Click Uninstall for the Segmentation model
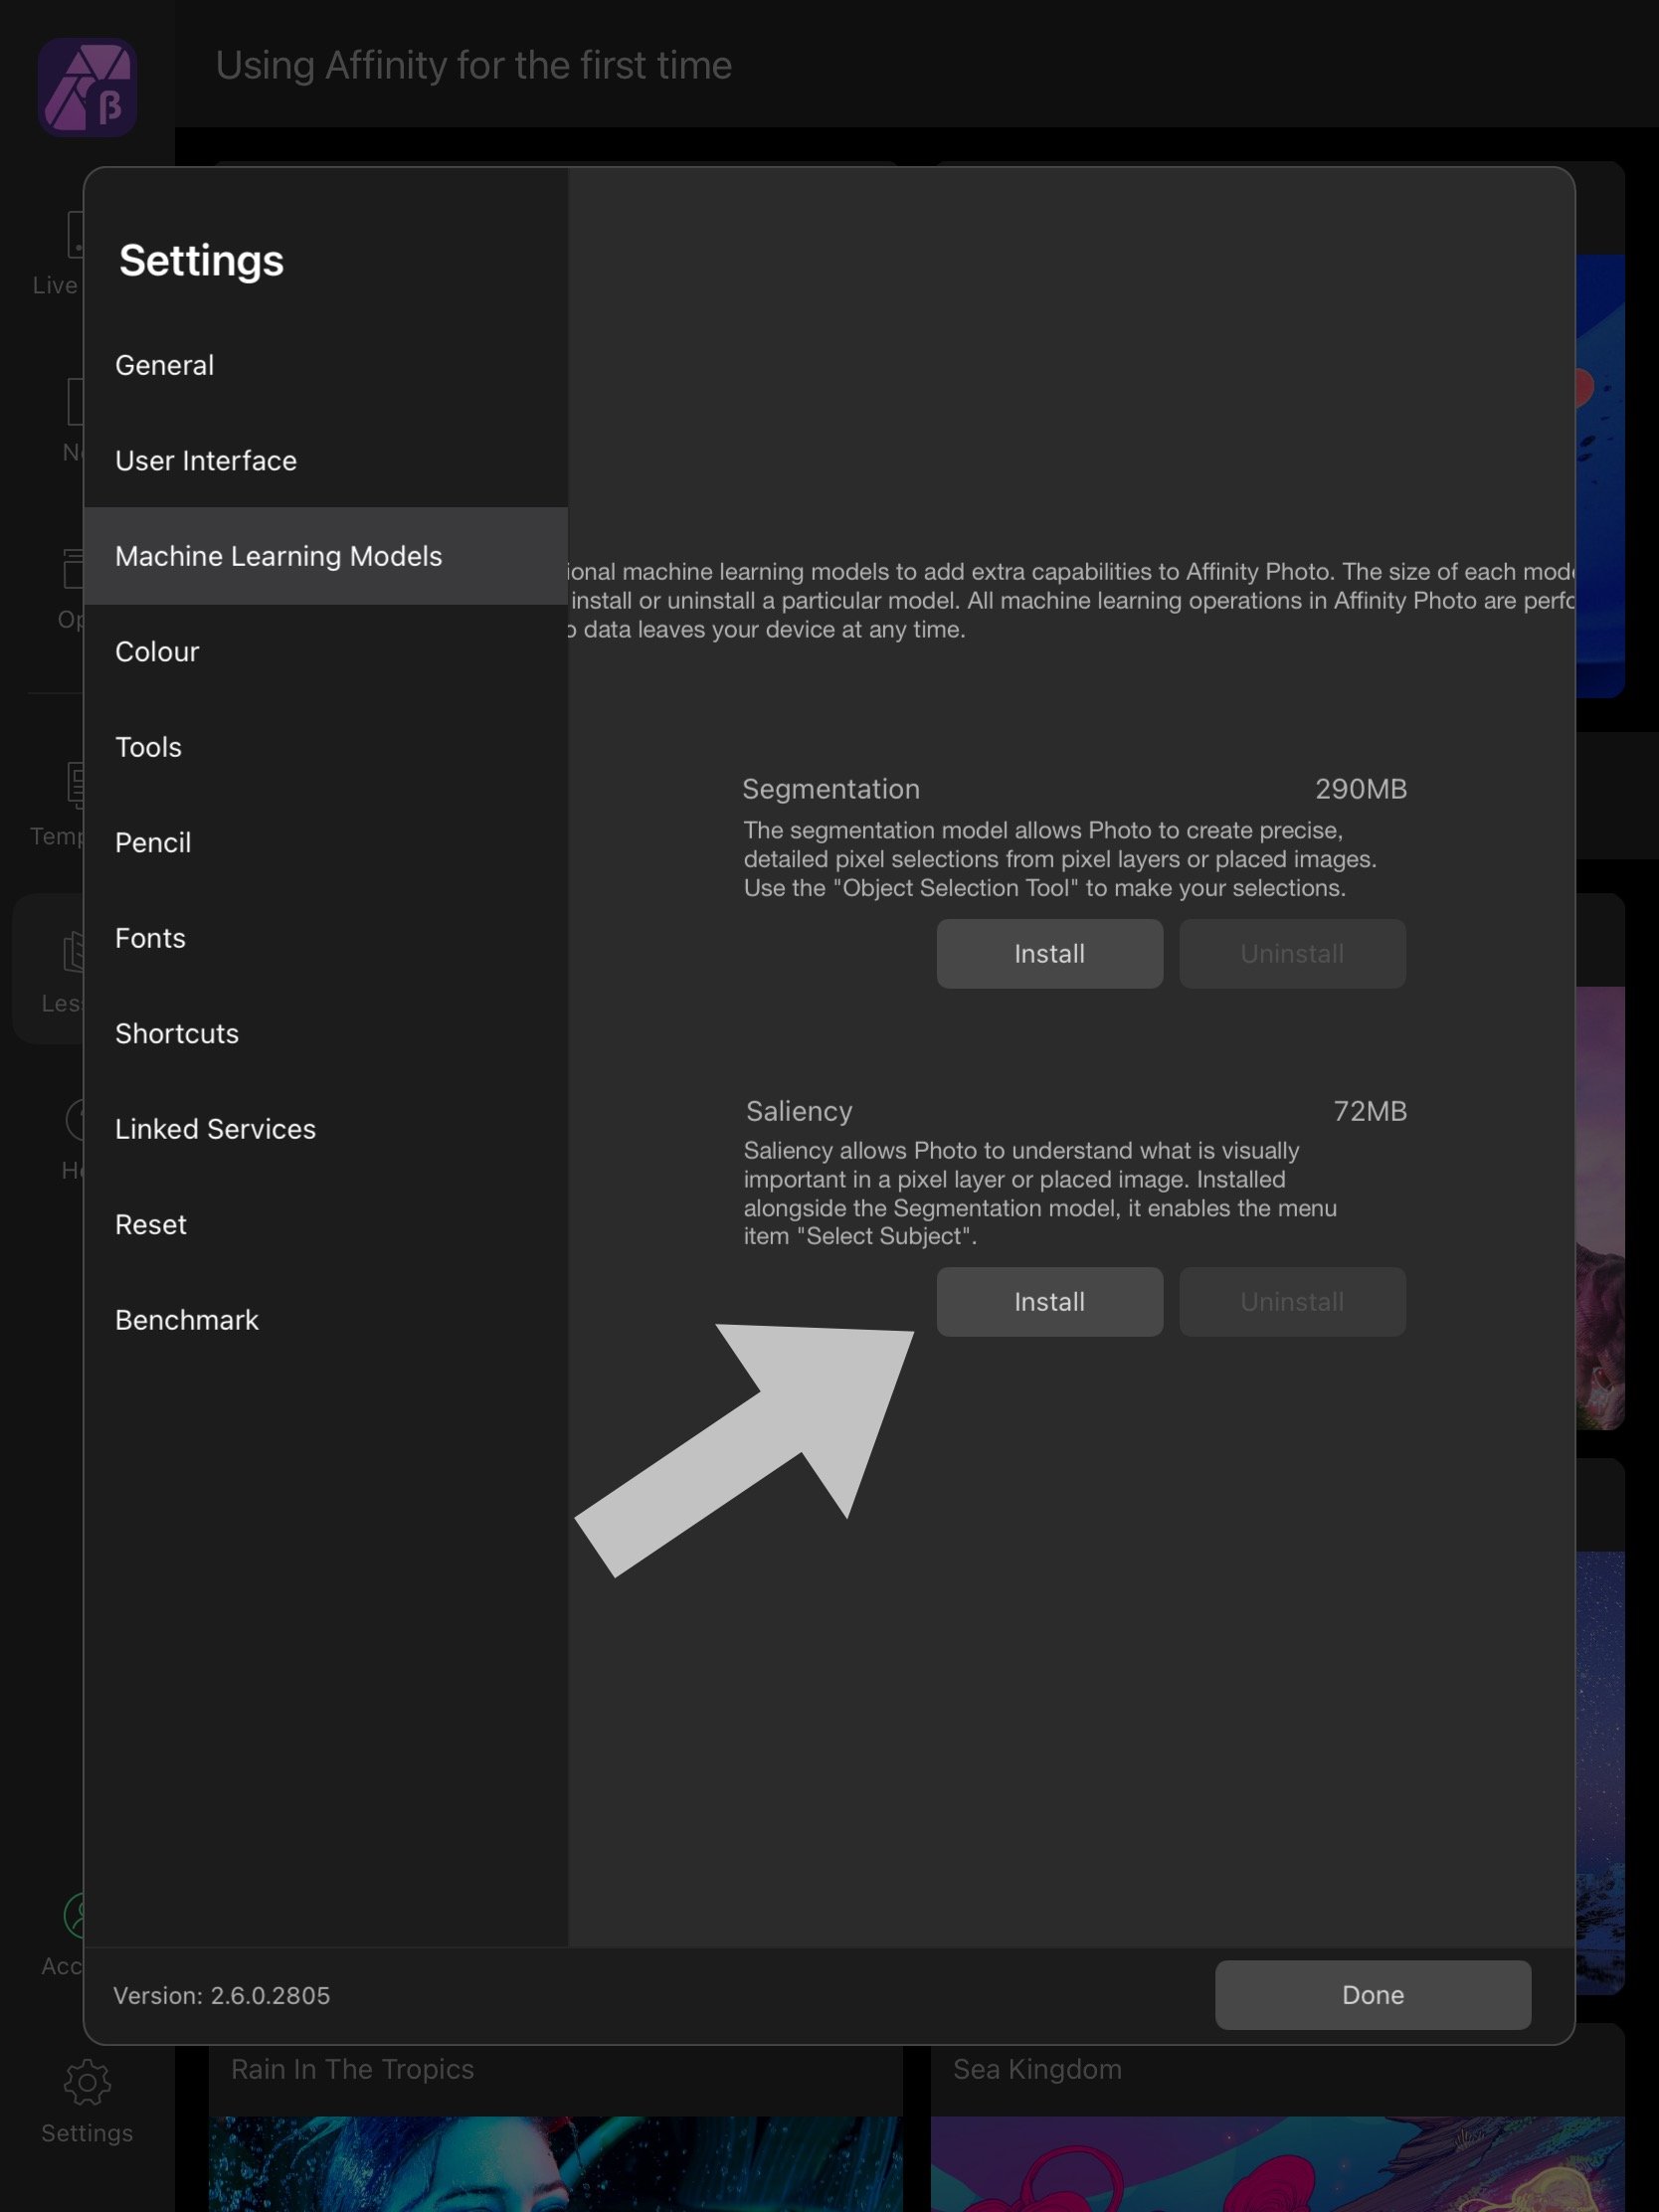Image resolution: width=1659 pixels, height=2212 pixels. [x=1292, y=954]
